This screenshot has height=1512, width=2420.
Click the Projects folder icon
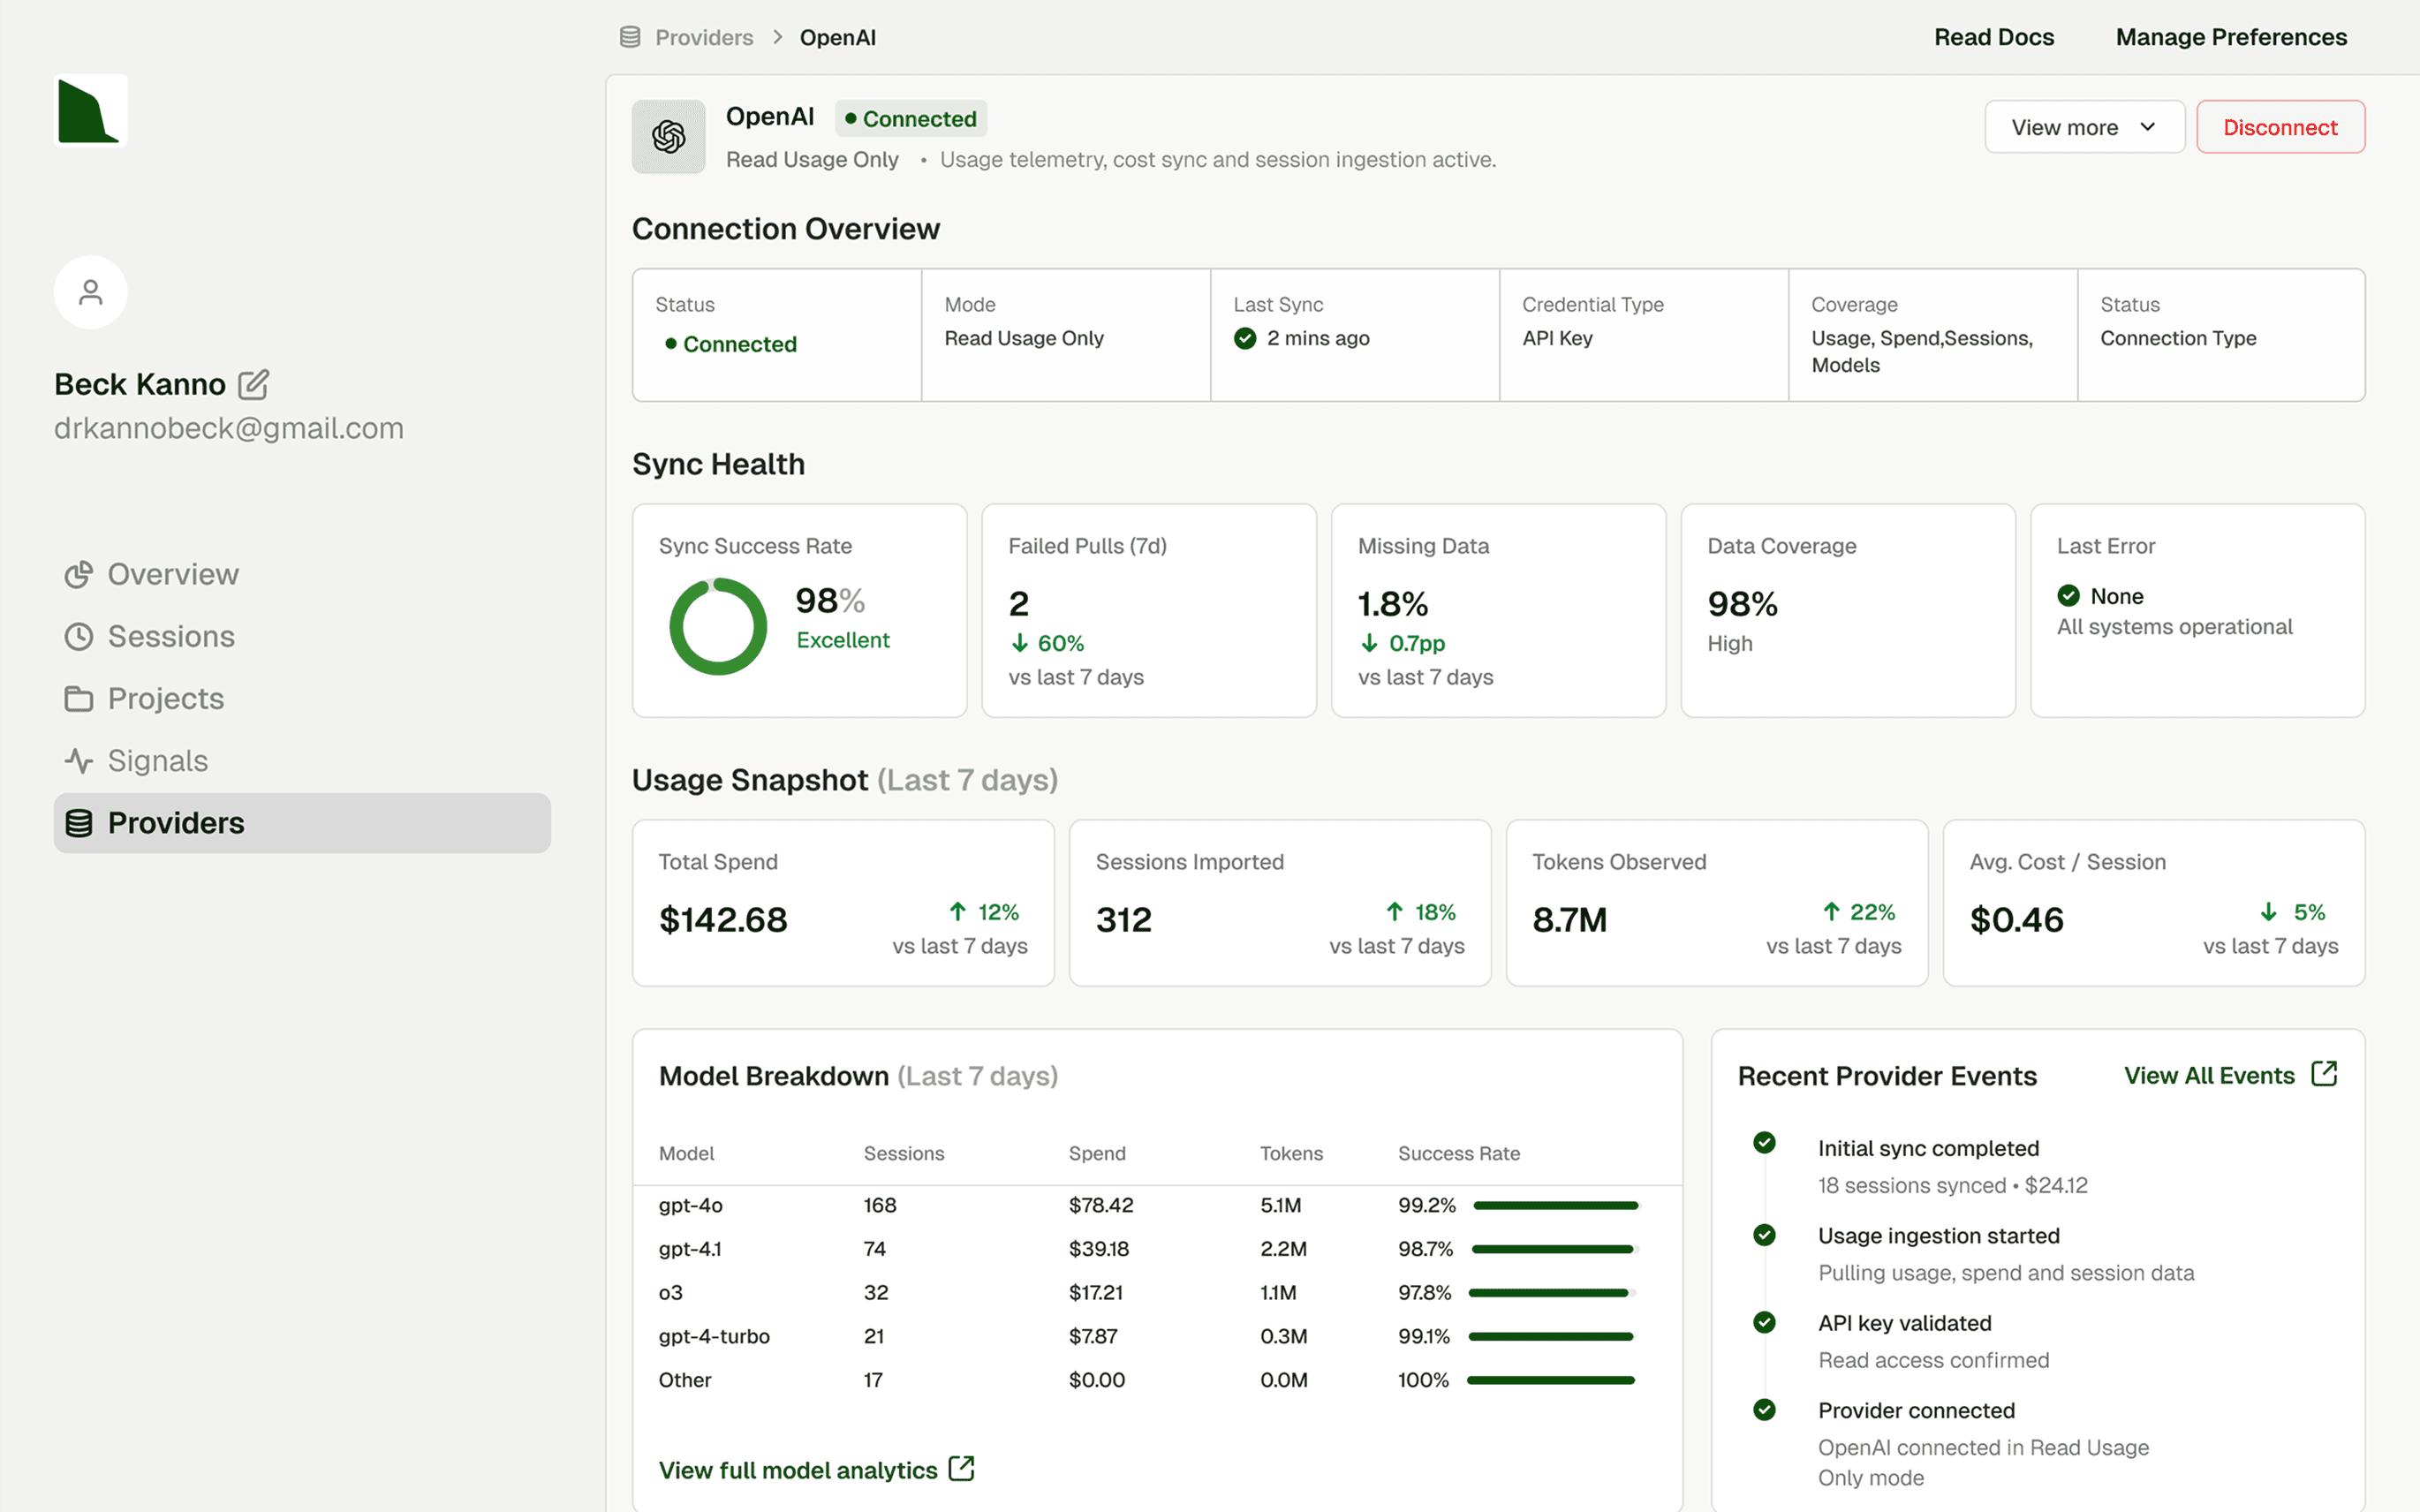point(79,698)
